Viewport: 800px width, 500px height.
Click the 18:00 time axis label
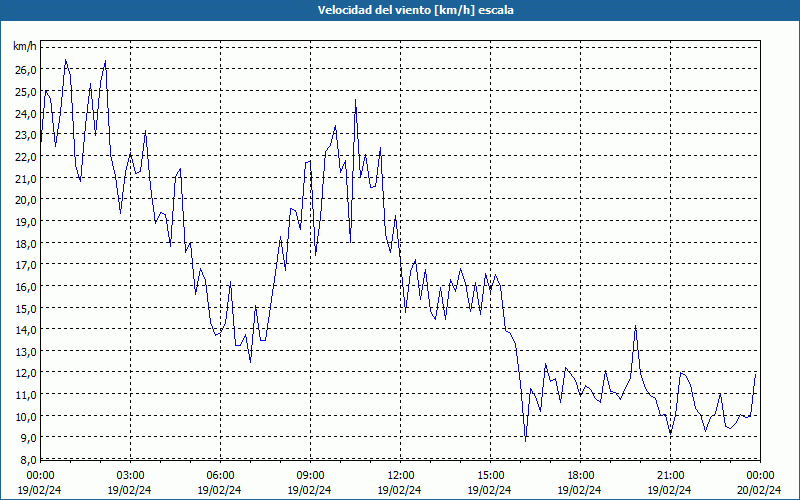581,476
